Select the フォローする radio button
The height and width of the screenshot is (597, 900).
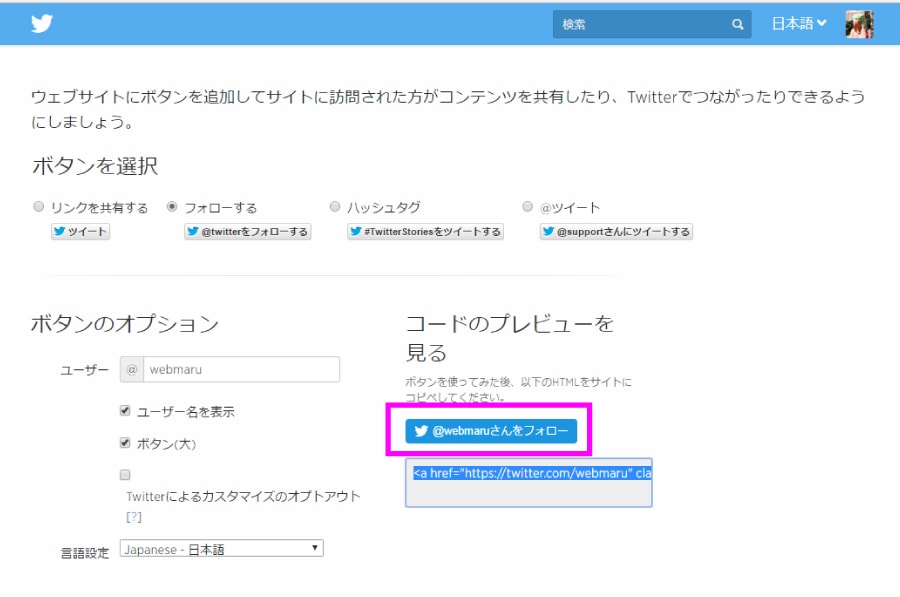(x=172, y=207)
